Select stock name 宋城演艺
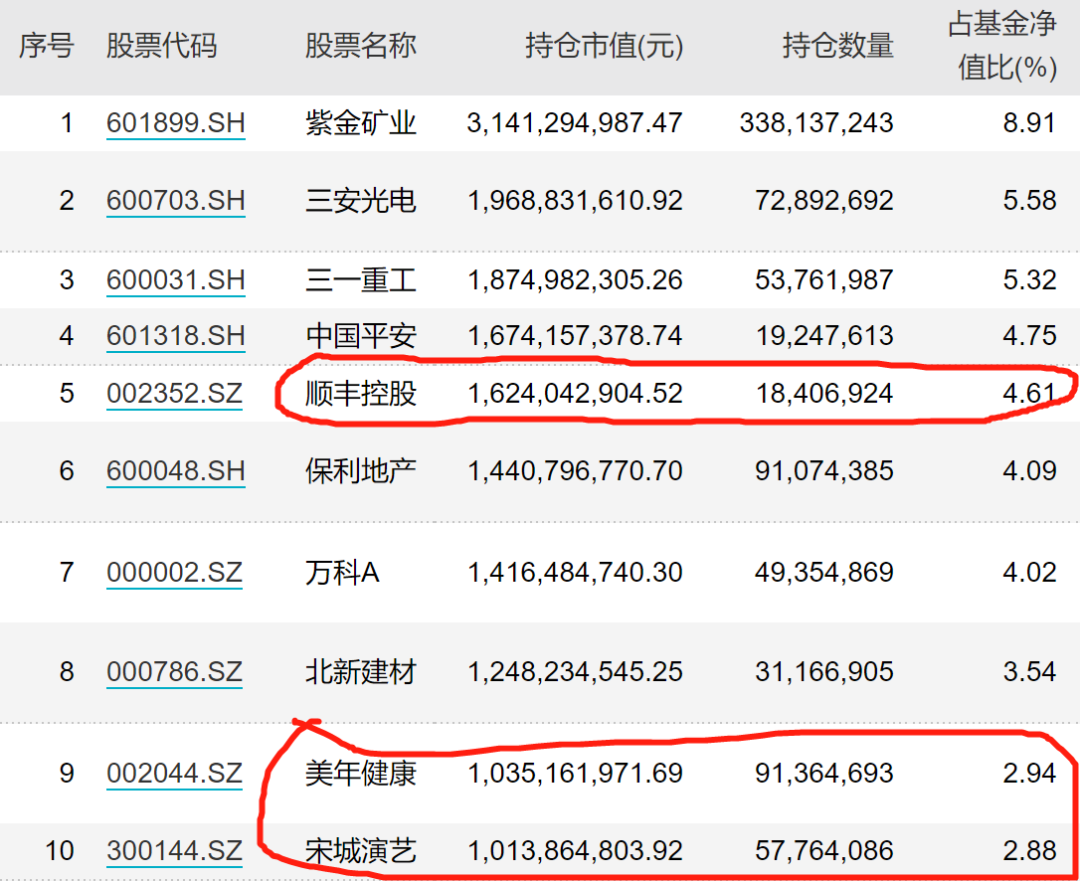 click(x=361, y=851)
